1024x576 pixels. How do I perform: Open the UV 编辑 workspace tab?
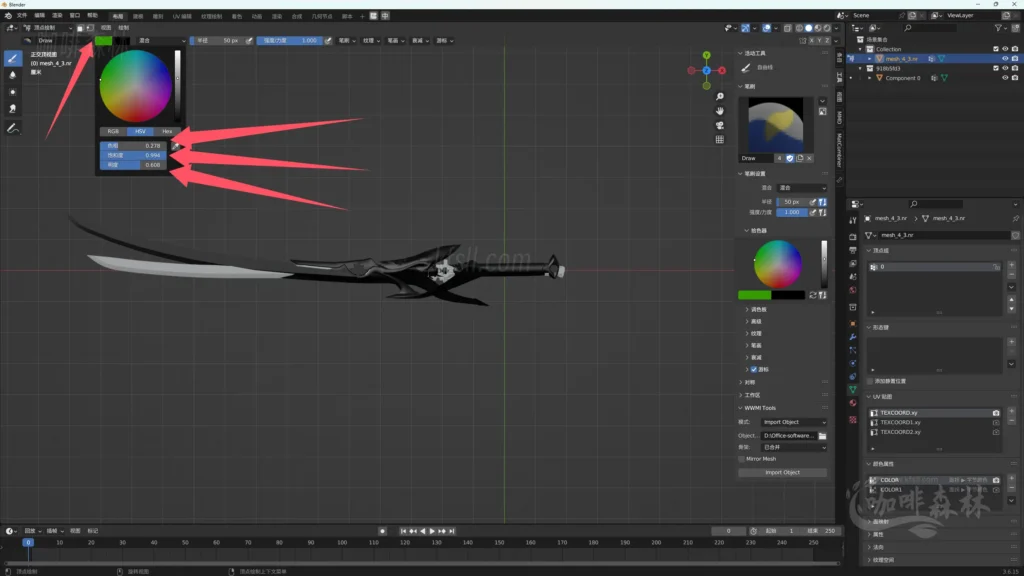pyautogui.click(x=182, y=17)
